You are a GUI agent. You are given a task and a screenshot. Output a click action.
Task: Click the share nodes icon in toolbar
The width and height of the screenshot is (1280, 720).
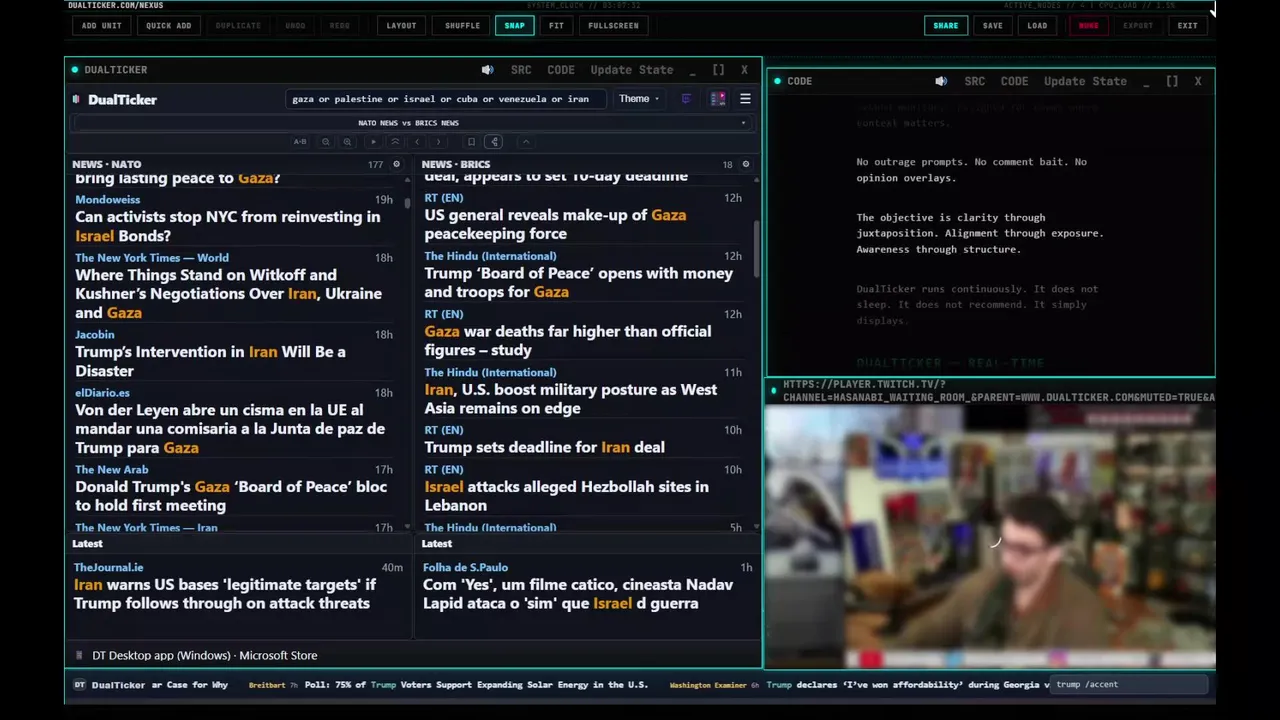494,142
